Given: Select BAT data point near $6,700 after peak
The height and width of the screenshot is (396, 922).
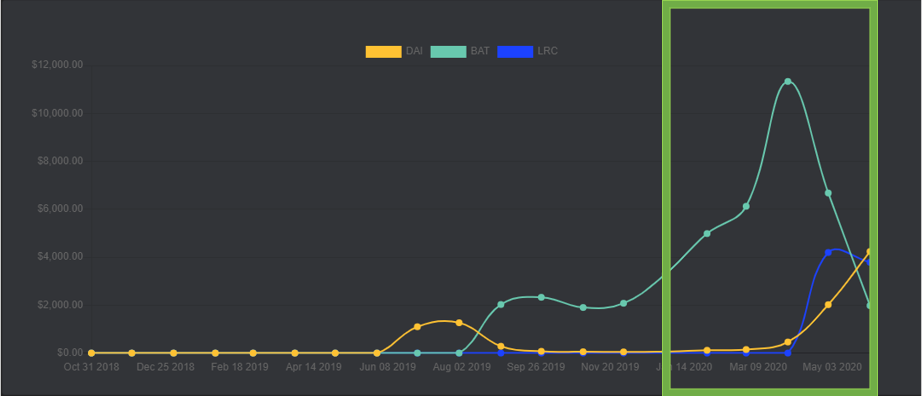Looking at the screenshot, I should point(828,193).
